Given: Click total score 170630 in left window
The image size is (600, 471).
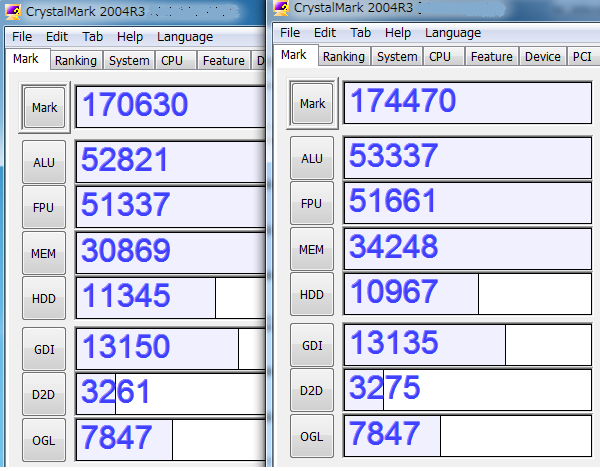Looking at the screenshot, I should (x=171, y=107).
